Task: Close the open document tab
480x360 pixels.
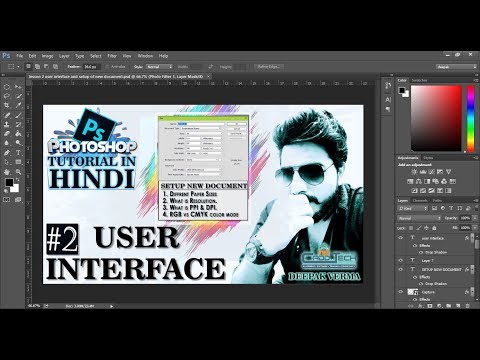Action: pyautogui.click(x=209, y=76)
